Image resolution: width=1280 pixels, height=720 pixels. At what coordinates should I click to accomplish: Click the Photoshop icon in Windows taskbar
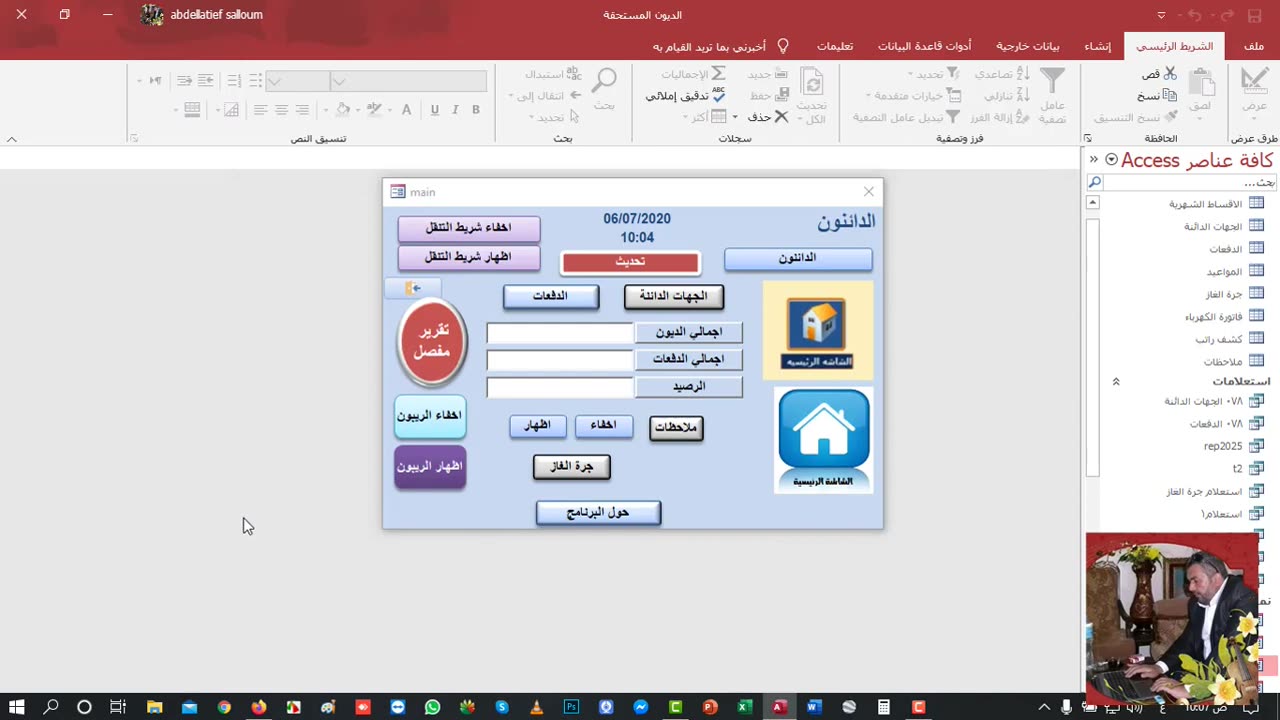pos(571,707)
